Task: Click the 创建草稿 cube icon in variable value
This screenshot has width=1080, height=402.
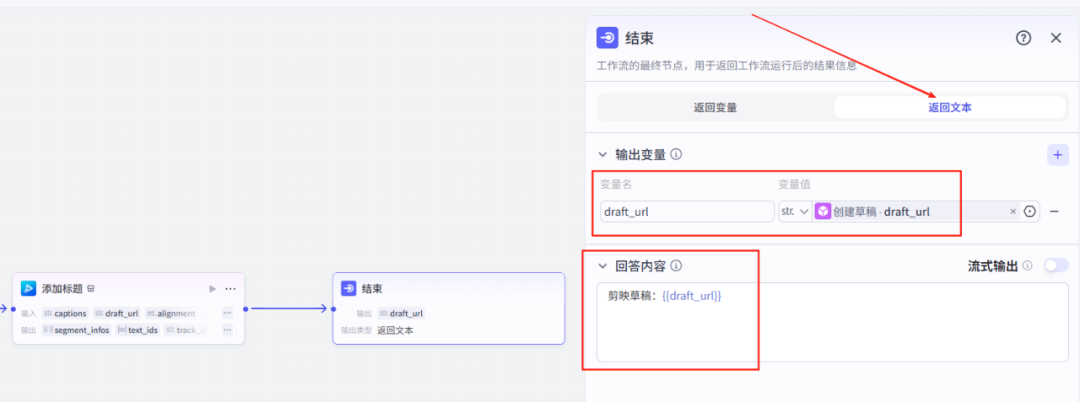Action: click(822, 211)
